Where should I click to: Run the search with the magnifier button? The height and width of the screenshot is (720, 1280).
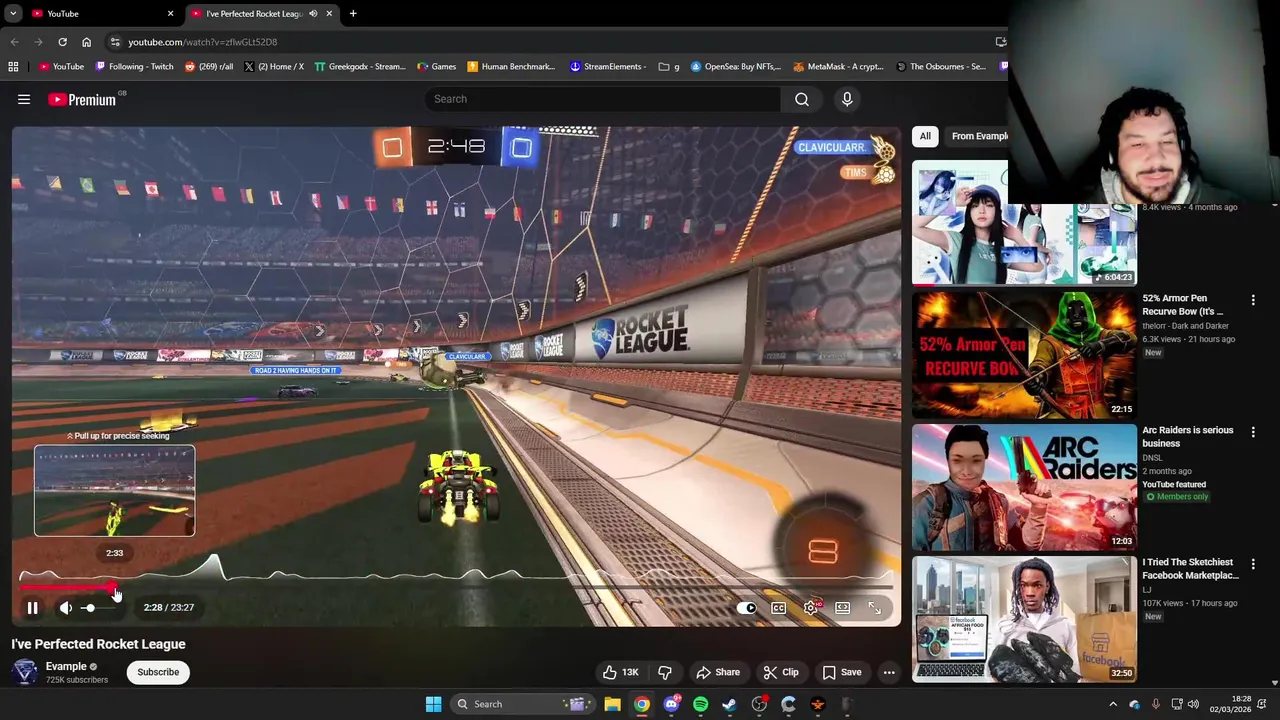coord(802,99)
